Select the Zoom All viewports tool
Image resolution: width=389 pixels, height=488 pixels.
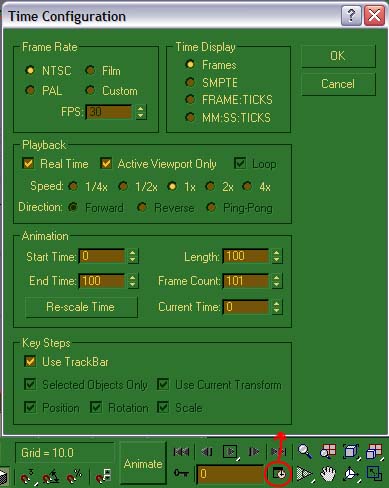[328, 452]
